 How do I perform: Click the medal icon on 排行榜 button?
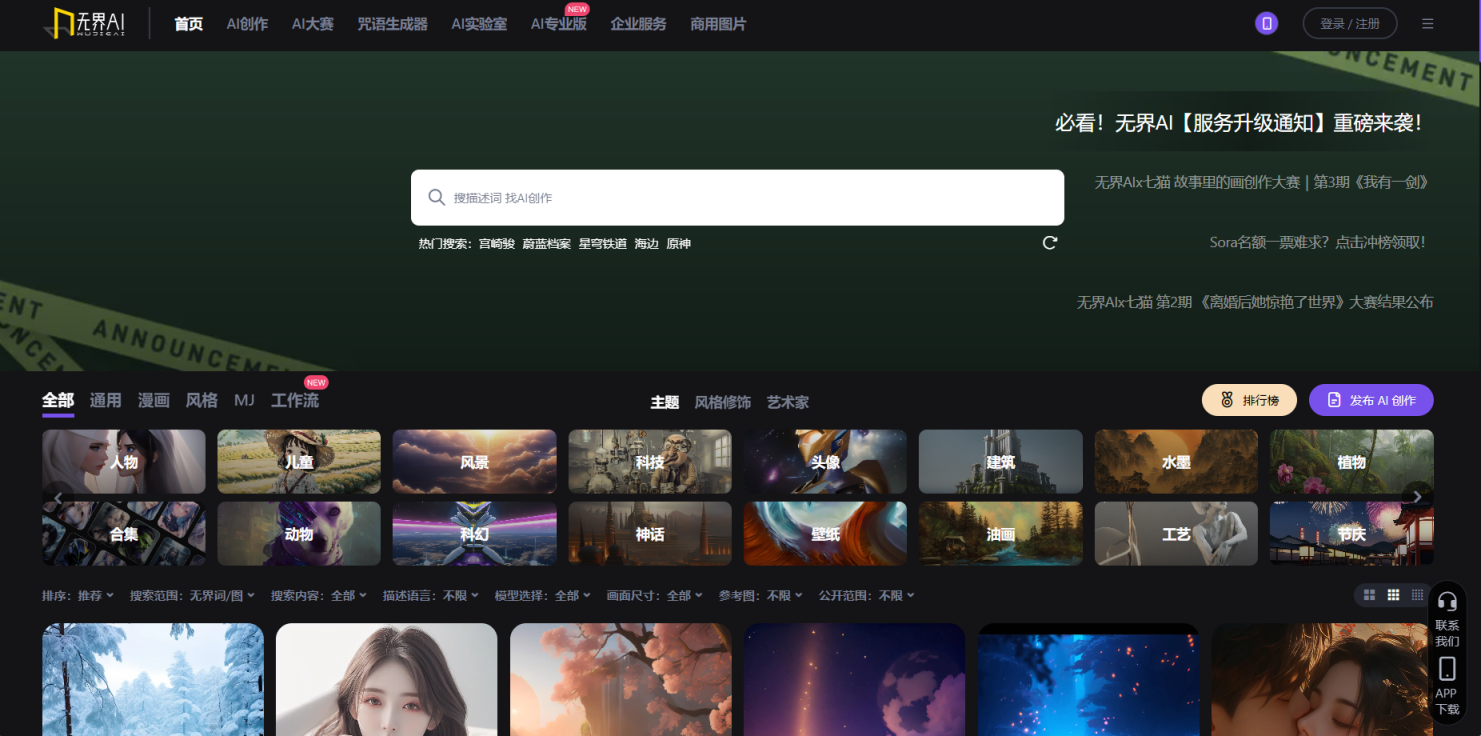point(1227,399)
